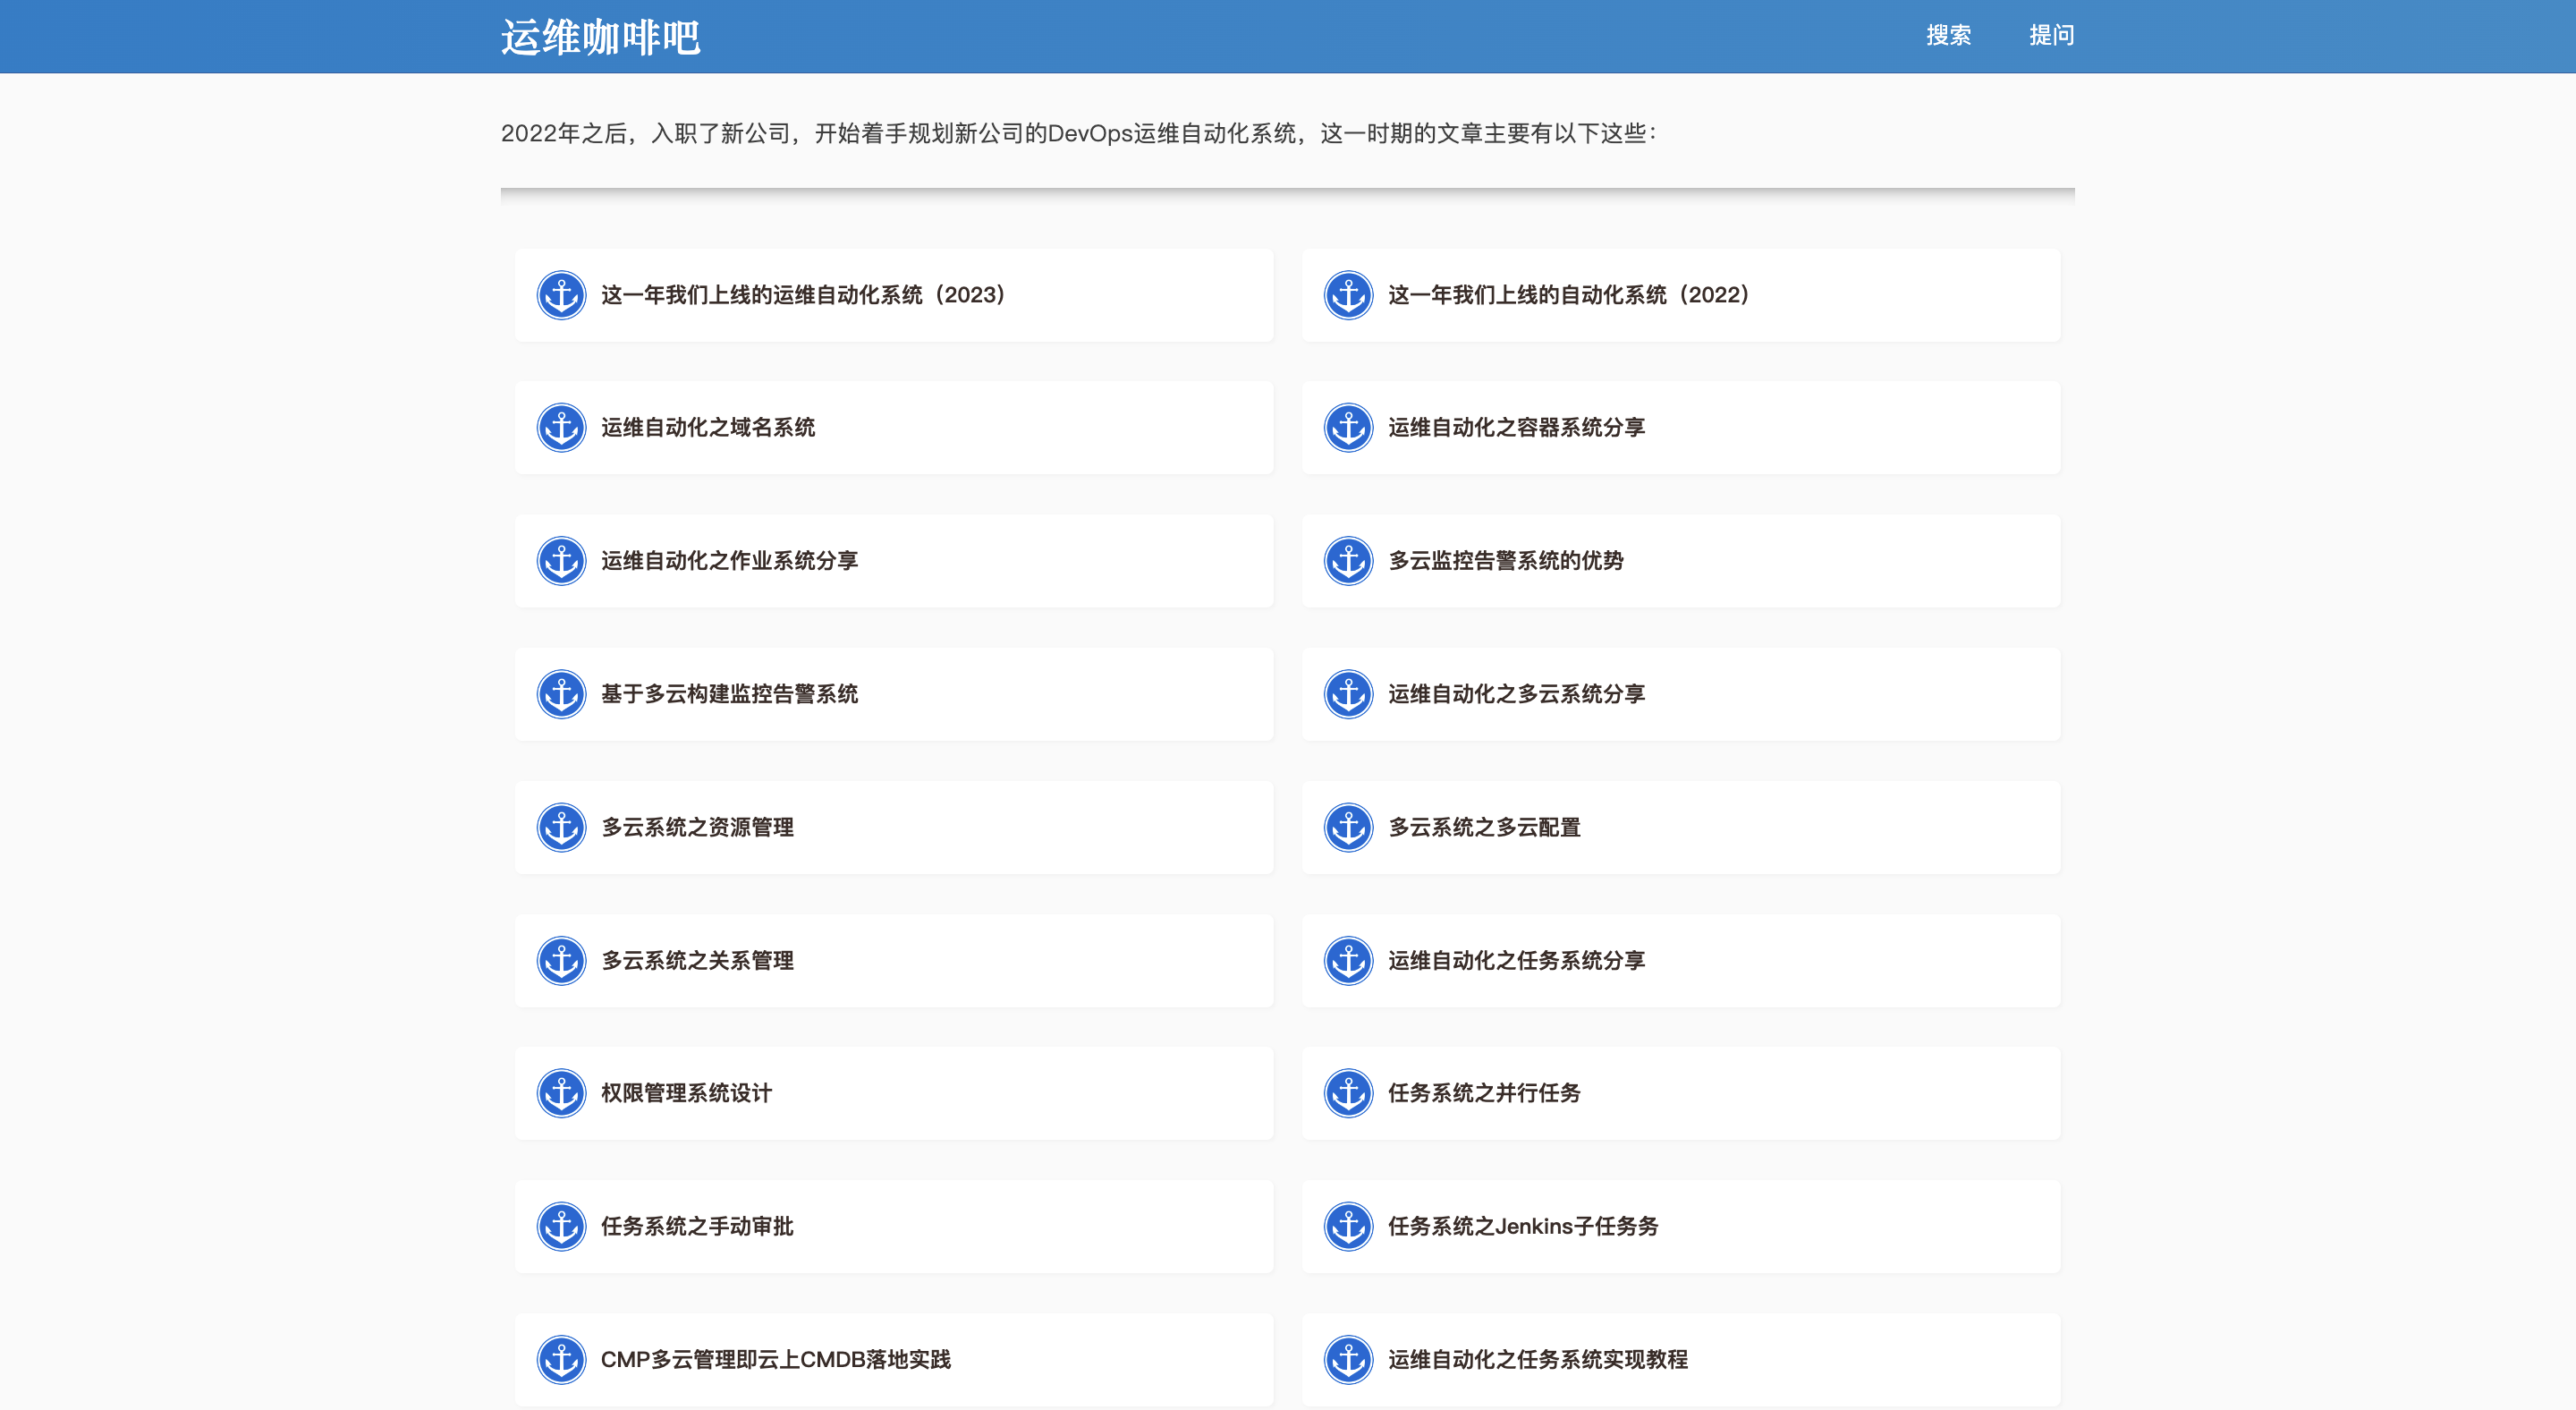Go to the 运维咖啡吧 site title
Image resolution: width=2576 pixels, height=1410 pixels.
click(600, 38)
